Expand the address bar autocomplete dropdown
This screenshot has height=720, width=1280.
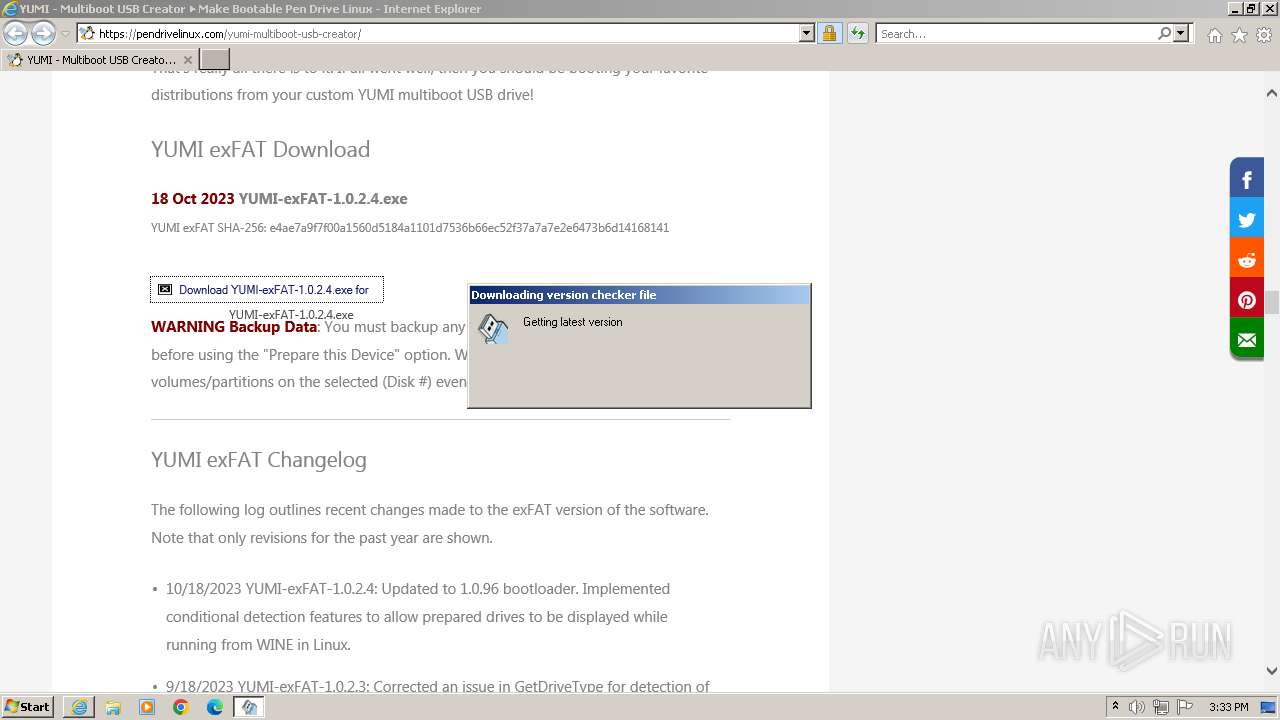click(807, 33)
